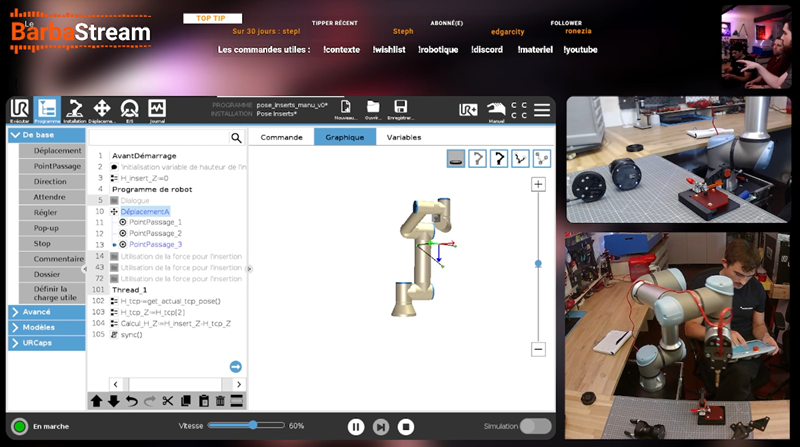Expand the Avancé section
800x447 pixels.
click(47, 312)
